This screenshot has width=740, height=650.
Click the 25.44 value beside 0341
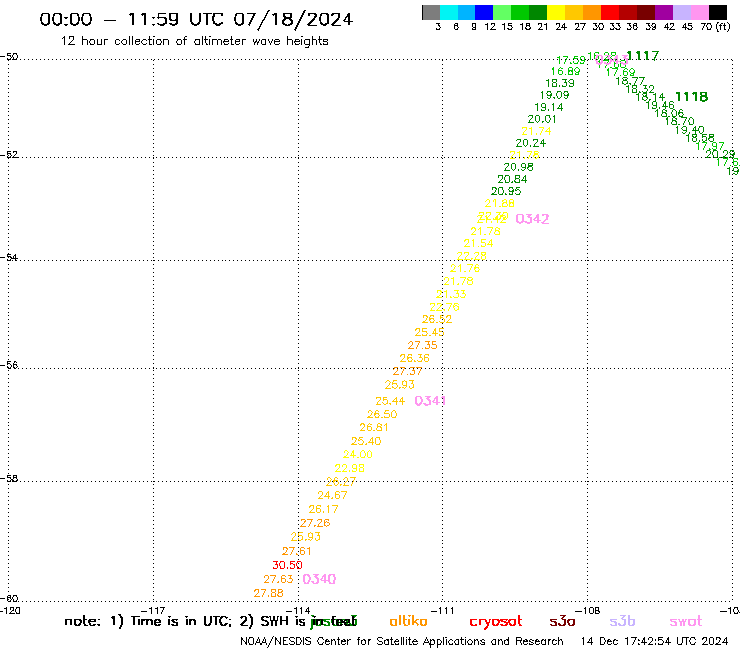pyautogui.click(x=390, y=401)
